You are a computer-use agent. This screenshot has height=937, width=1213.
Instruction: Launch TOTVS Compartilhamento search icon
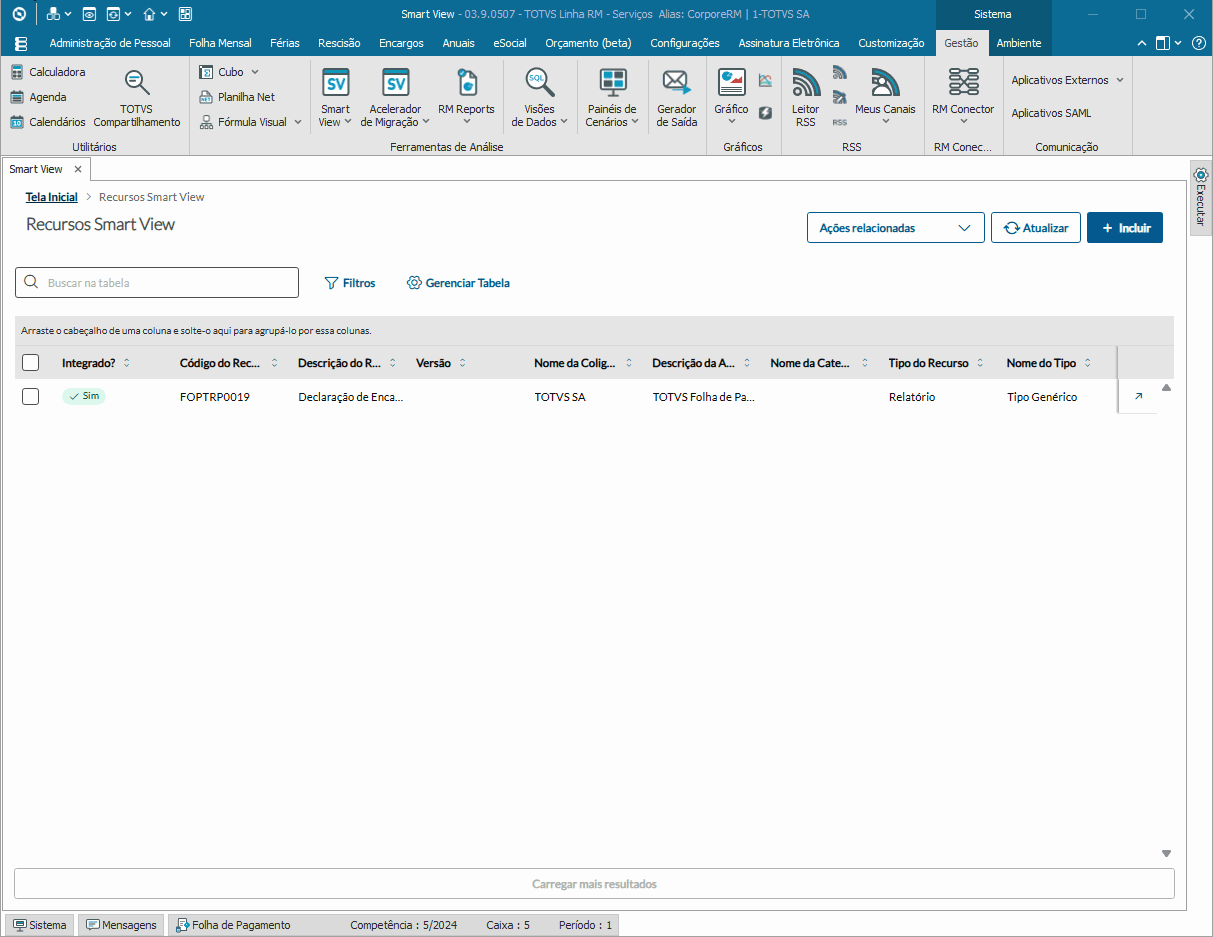click(x=137, y=83)
